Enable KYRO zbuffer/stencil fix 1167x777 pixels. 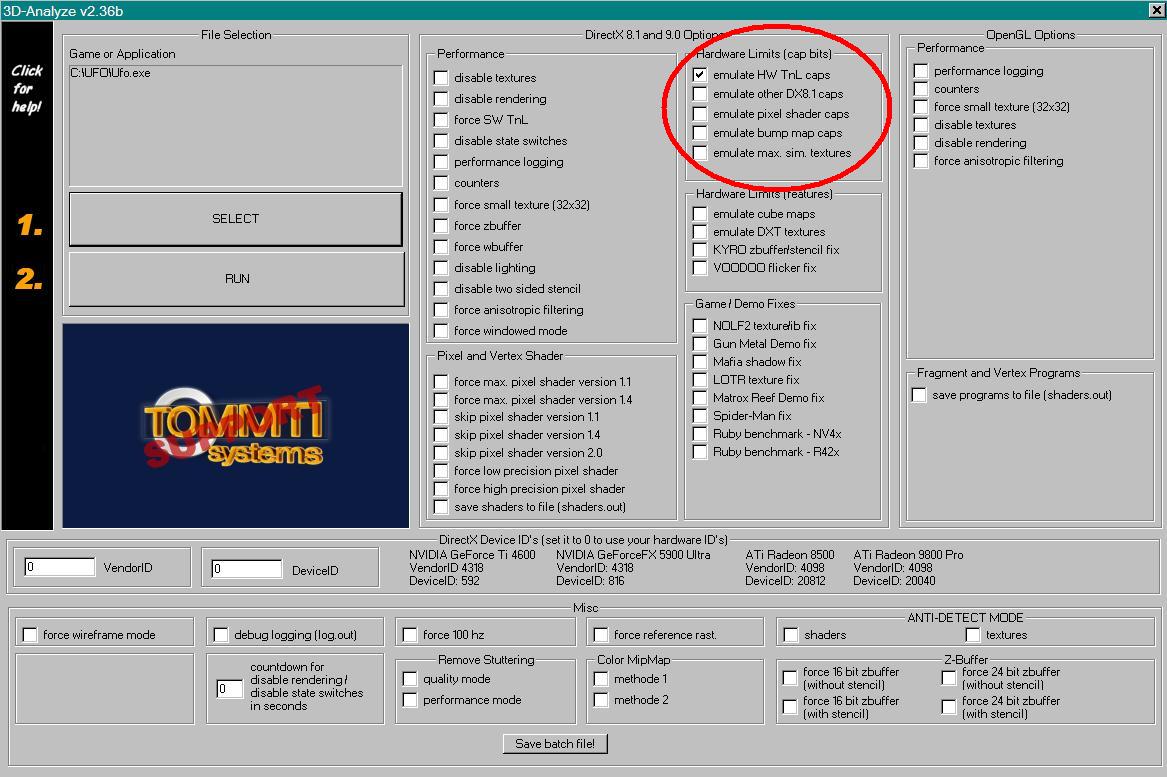700,250
